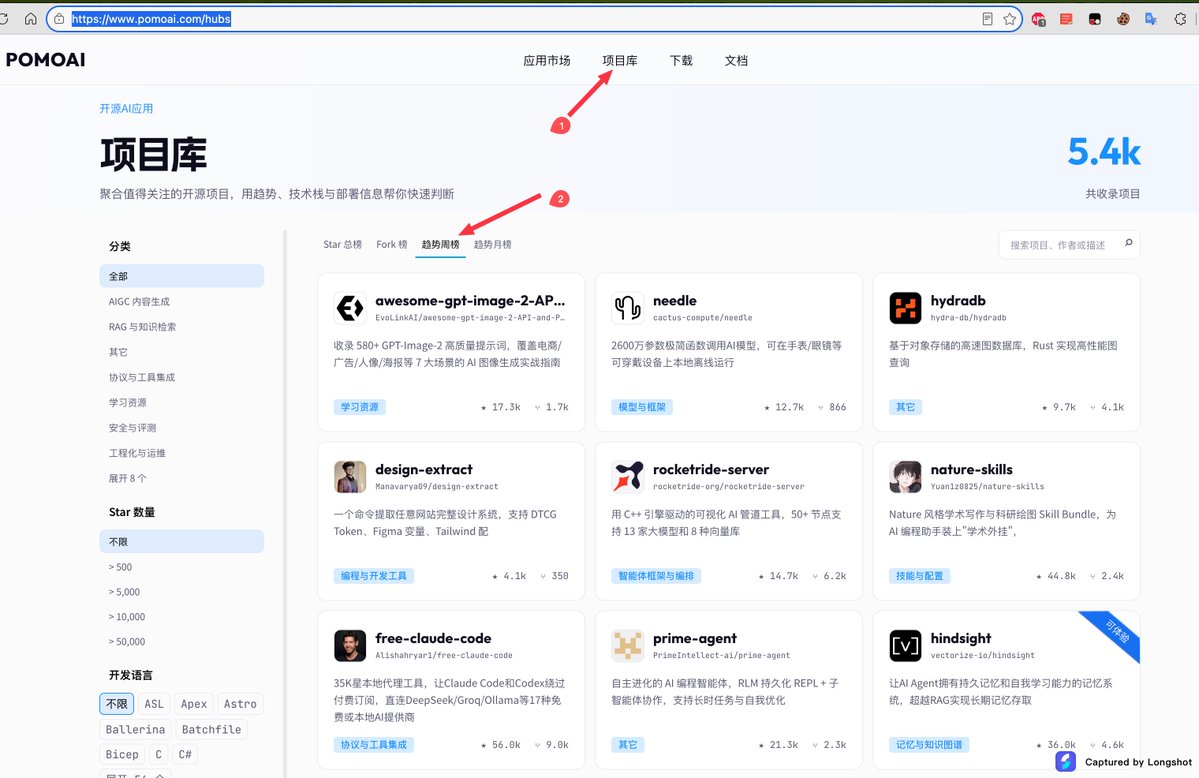
Task: Bookmark this page with the star icon
Action: [1009, 19]
